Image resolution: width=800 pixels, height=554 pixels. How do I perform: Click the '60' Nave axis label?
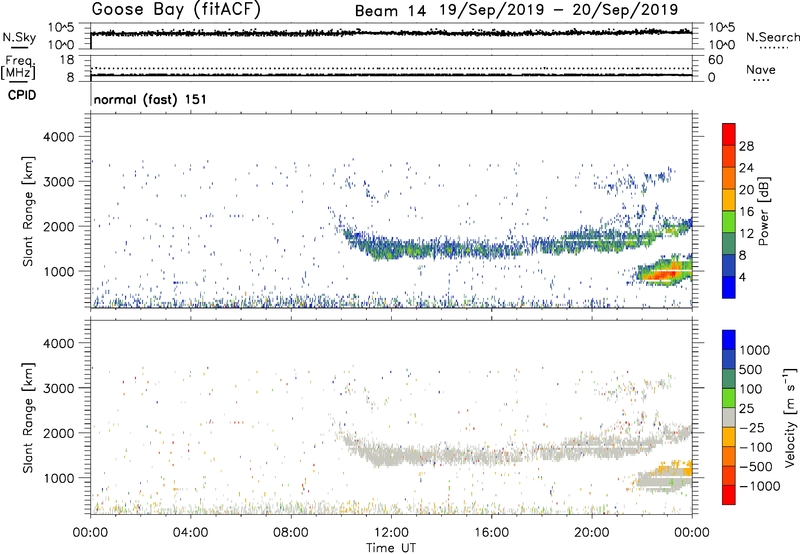tap(716, 60)
